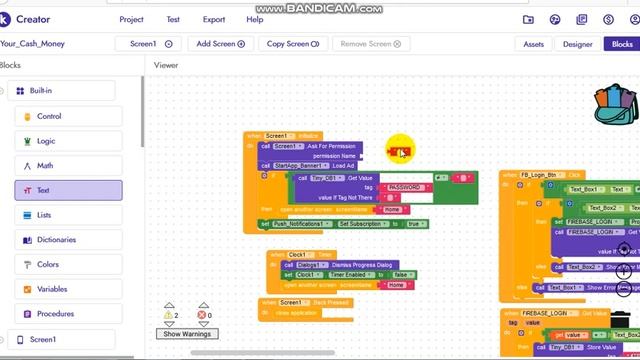Open the Project menu
The height and width of the screenshot is (360, 640).
tap(131, 20)
